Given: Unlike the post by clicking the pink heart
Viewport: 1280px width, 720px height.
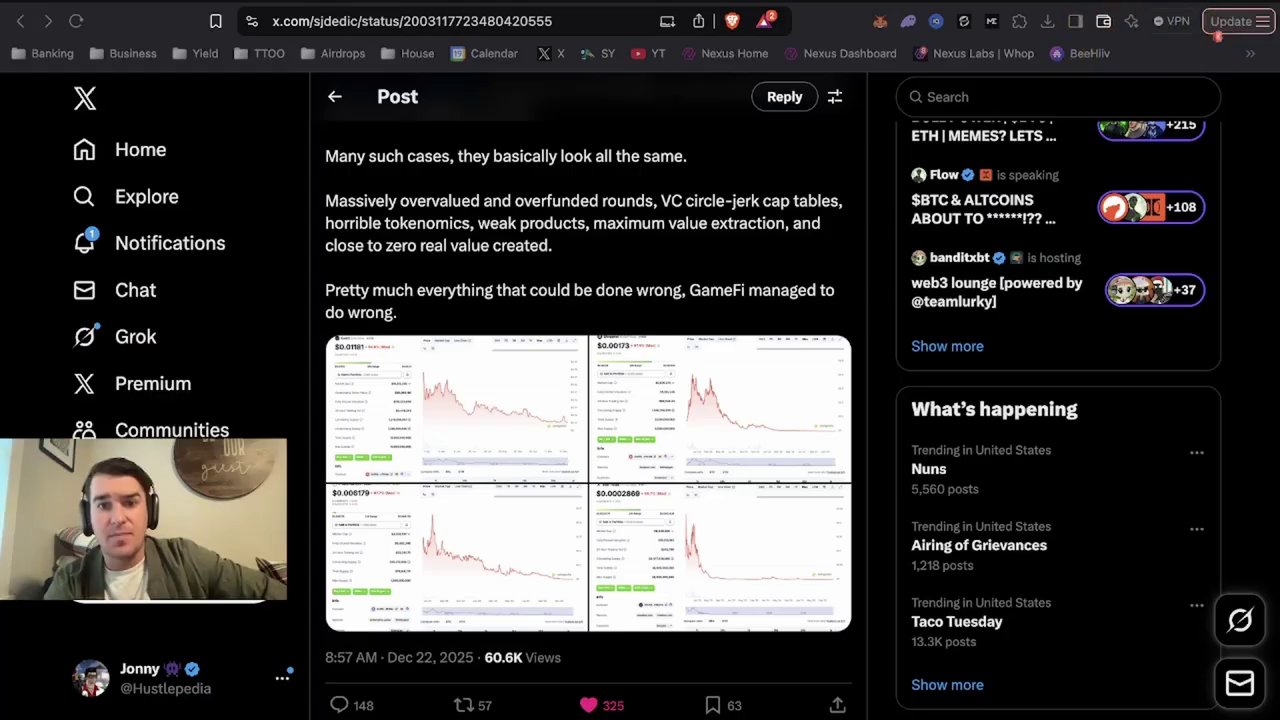Looking at the screenshot, I should point(589,704).
